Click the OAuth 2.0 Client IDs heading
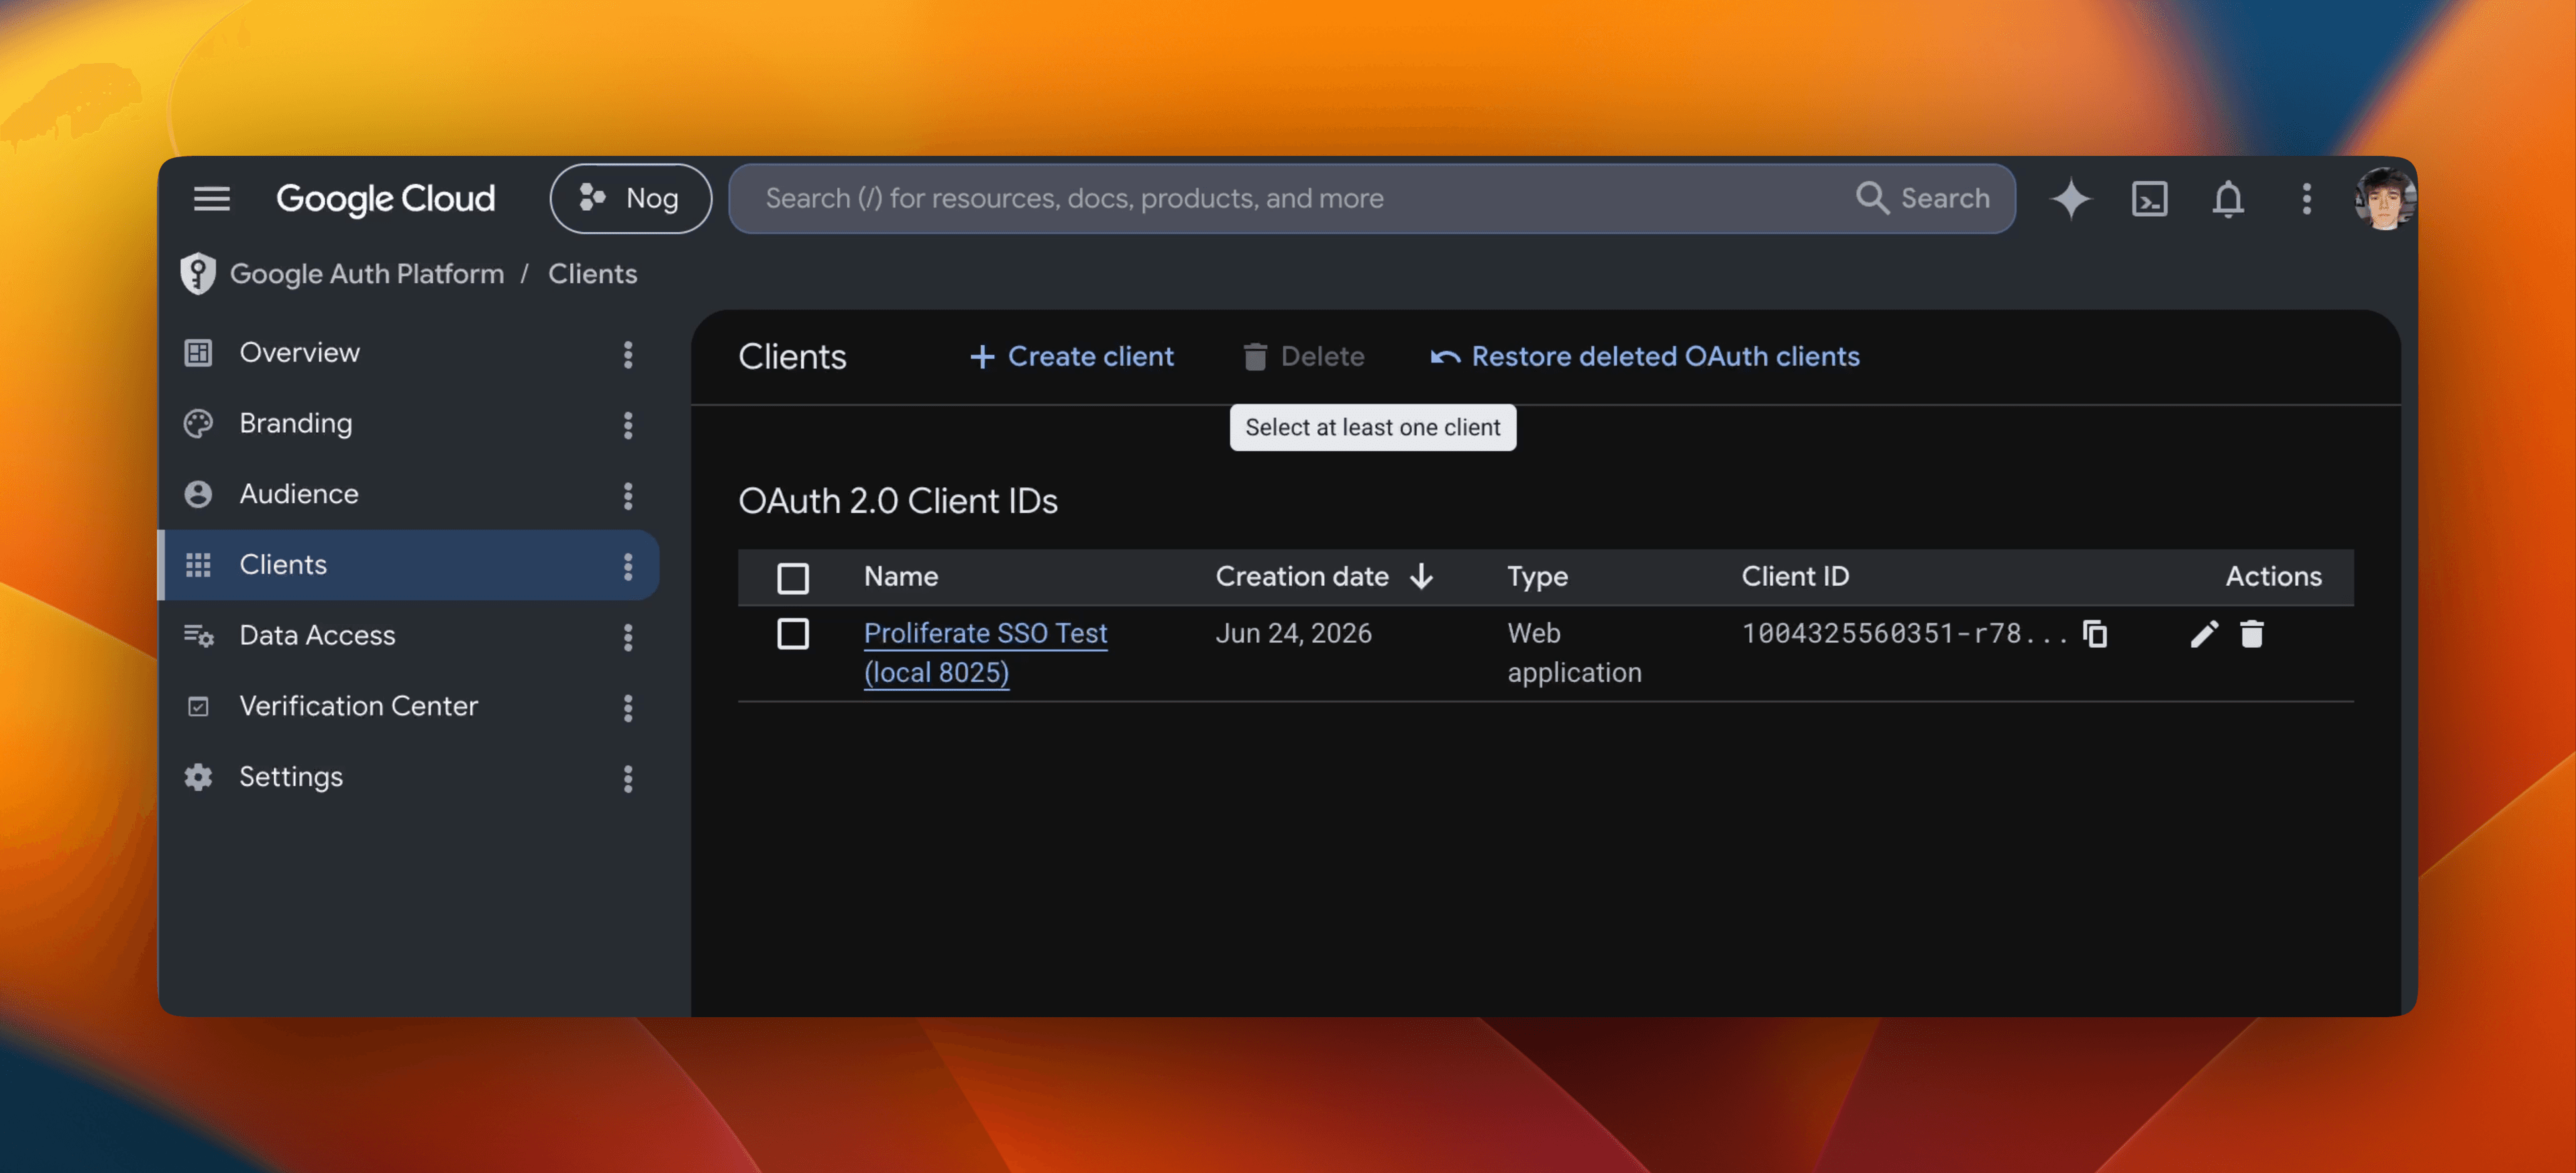The width and height of the screenshot is (2576, 1173). (897, 500)
